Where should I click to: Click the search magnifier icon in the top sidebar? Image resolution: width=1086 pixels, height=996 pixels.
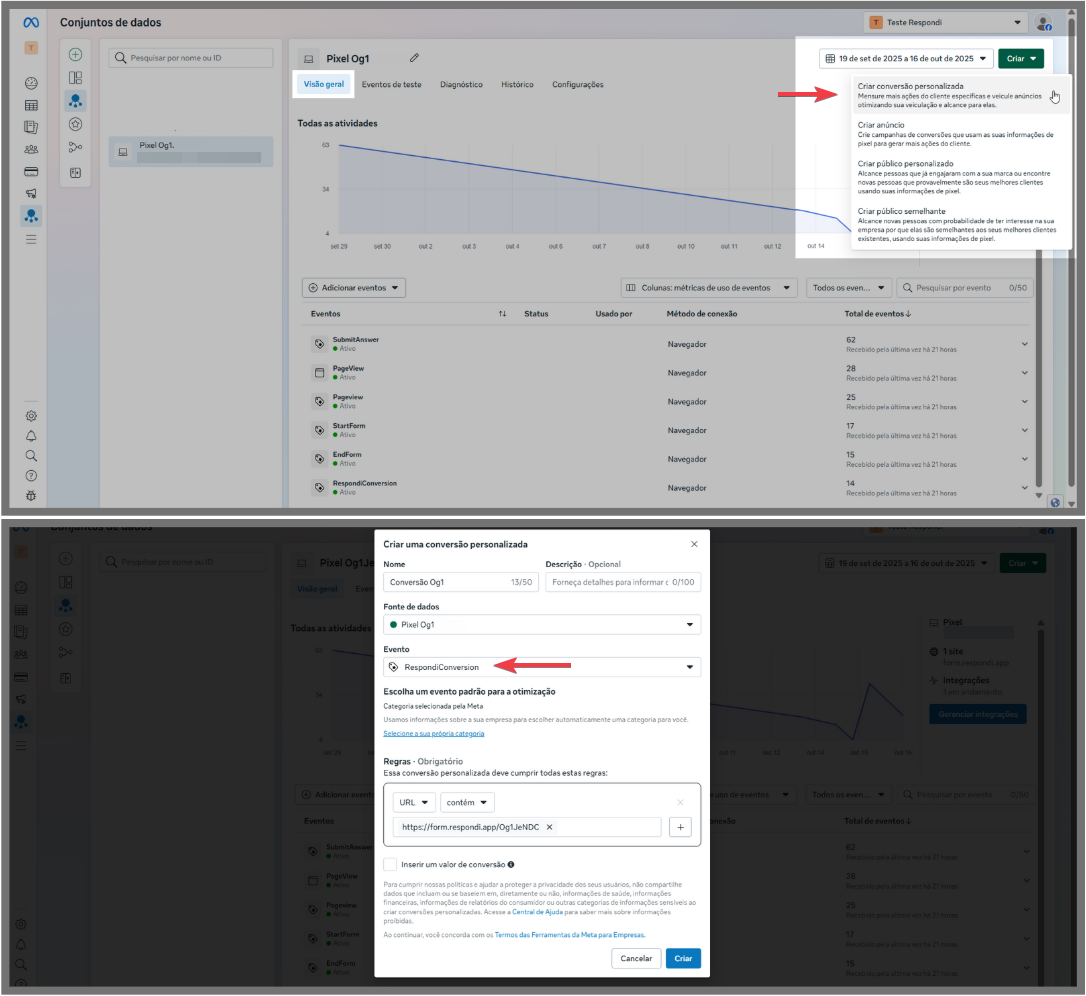click(x=31, y=456)
